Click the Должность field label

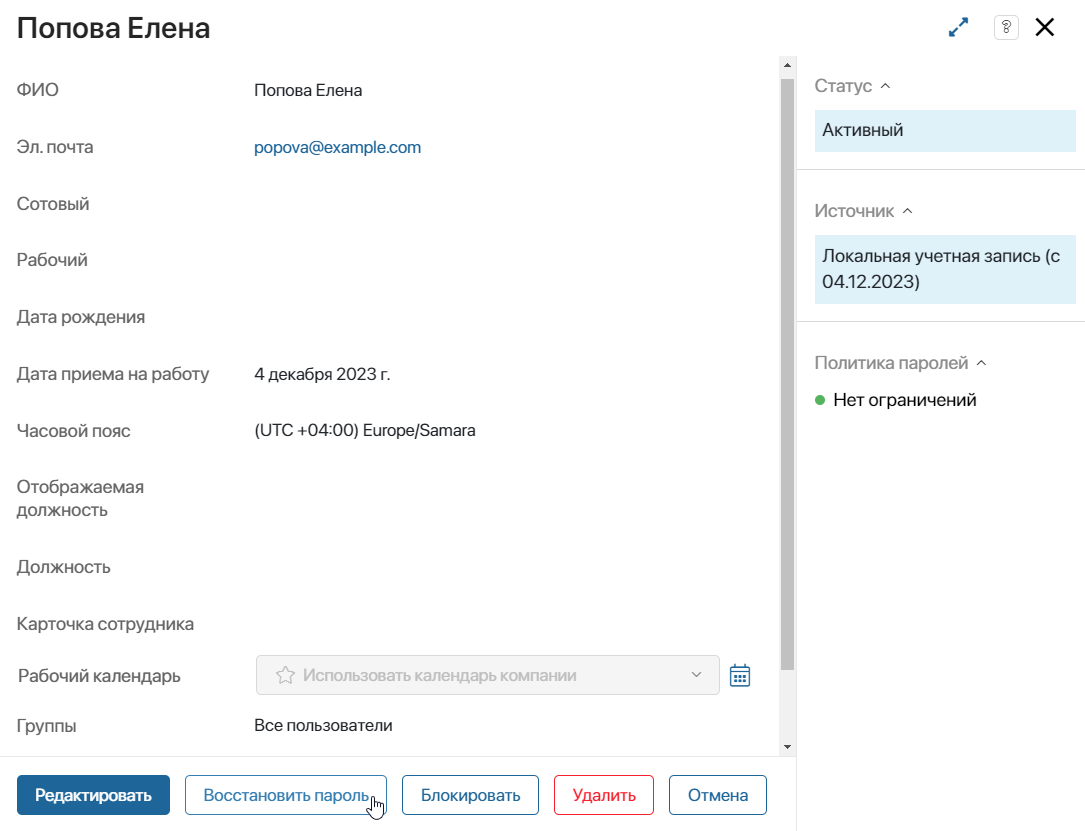pyautogui.click(x=64, y=567)
